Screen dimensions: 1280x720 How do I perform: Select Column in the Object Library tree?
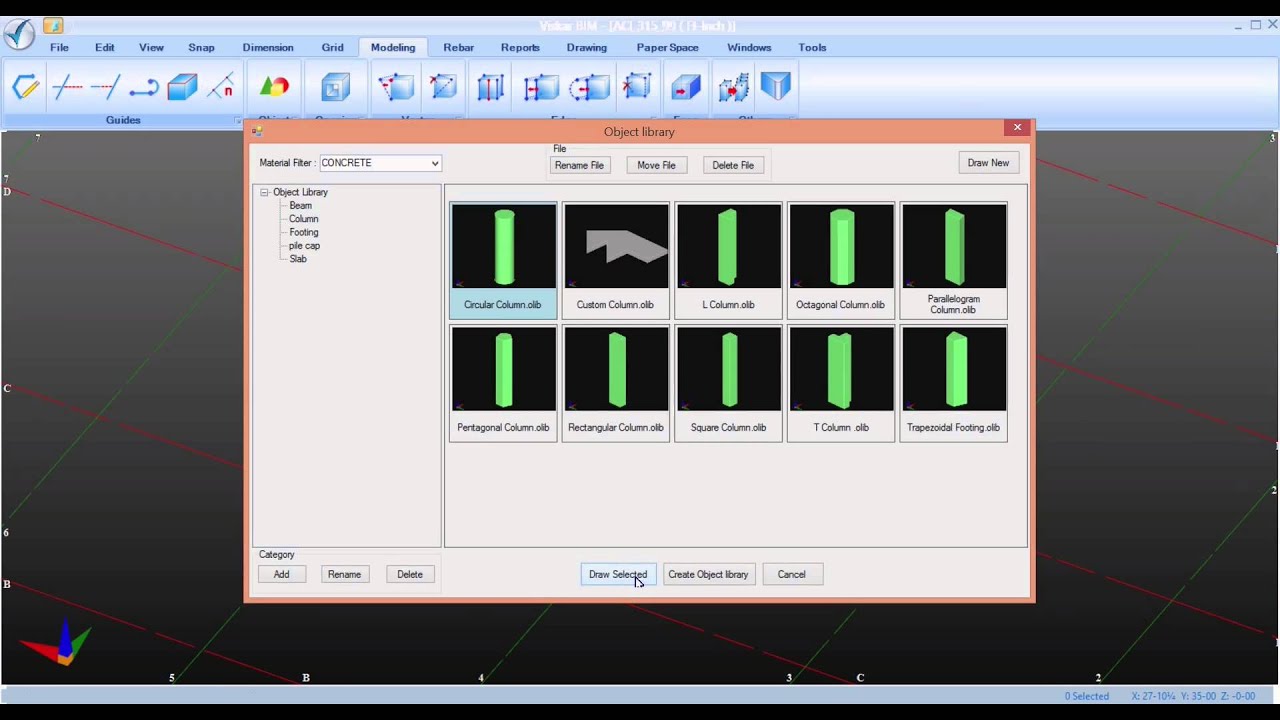click(x=303, y=219)
